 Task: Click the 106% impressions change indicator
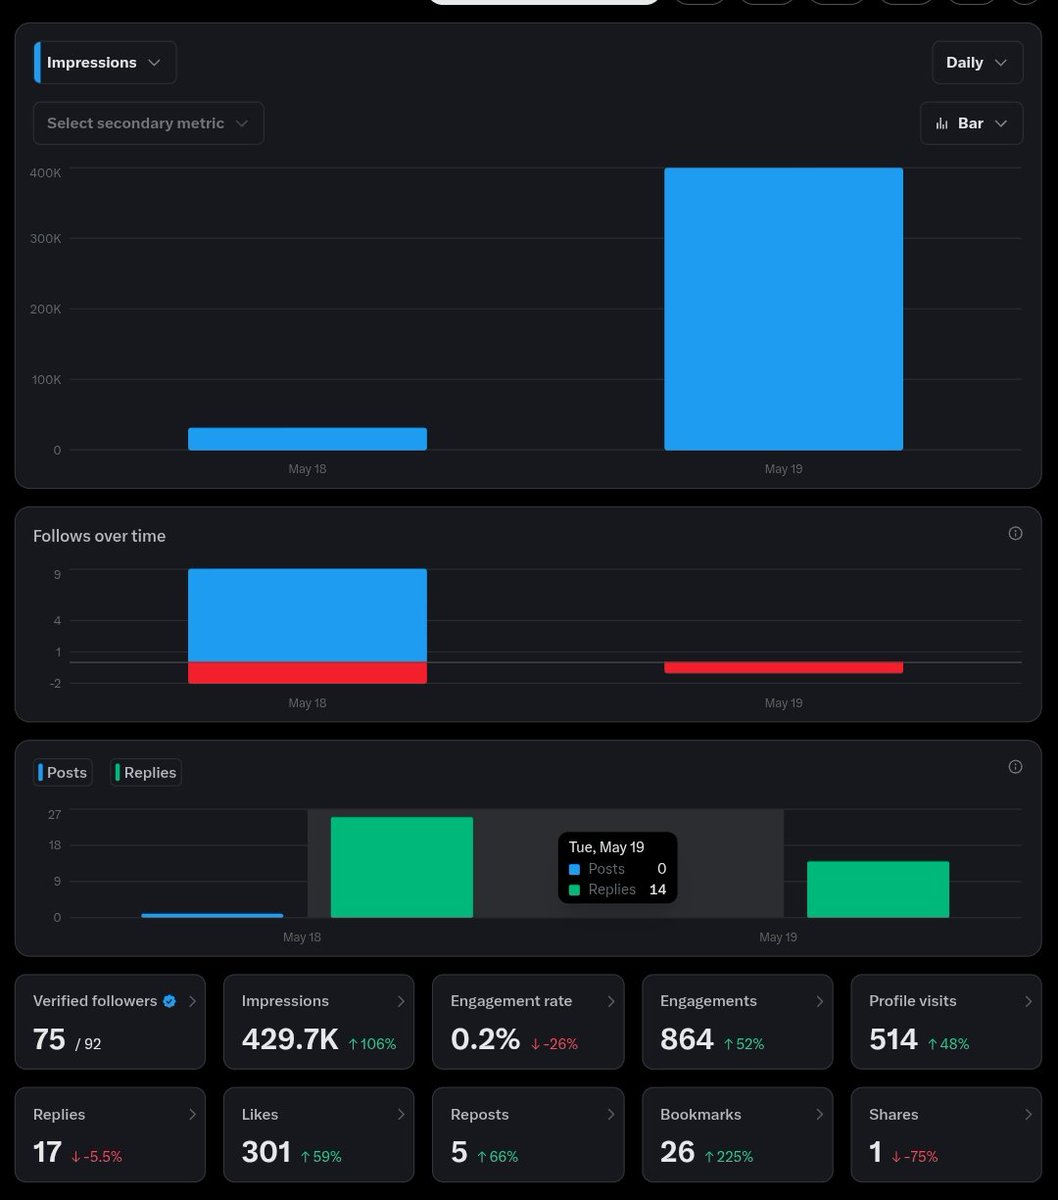pos(372,1043)
